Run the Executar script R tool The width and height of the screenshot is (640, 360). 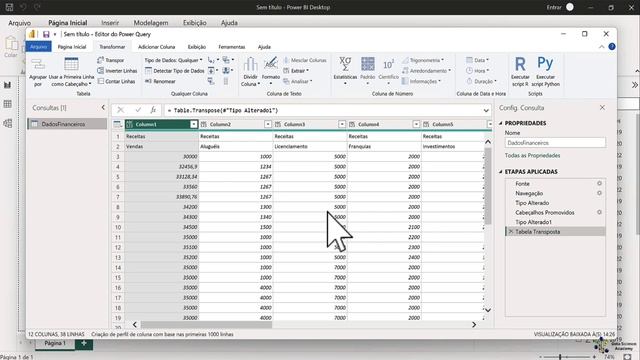tap(520, 71)
